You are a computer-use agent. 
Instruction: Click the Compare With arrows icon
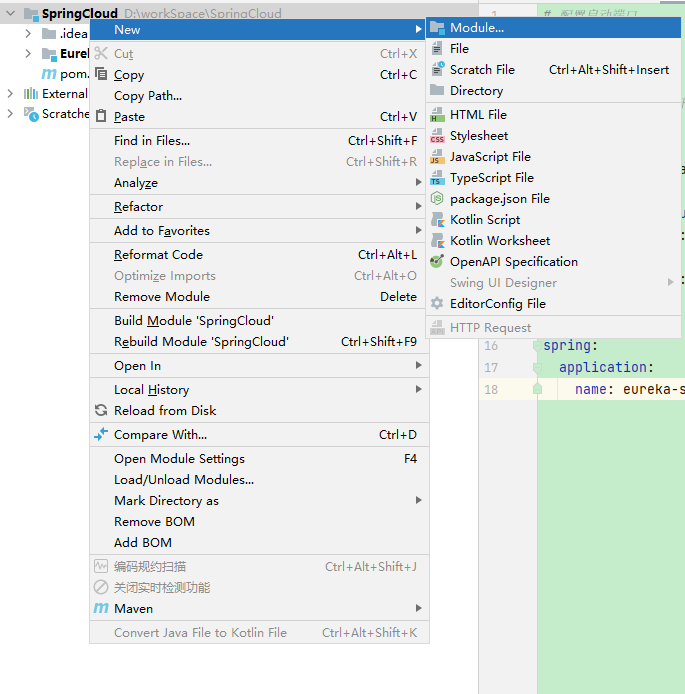coord(101,434)
